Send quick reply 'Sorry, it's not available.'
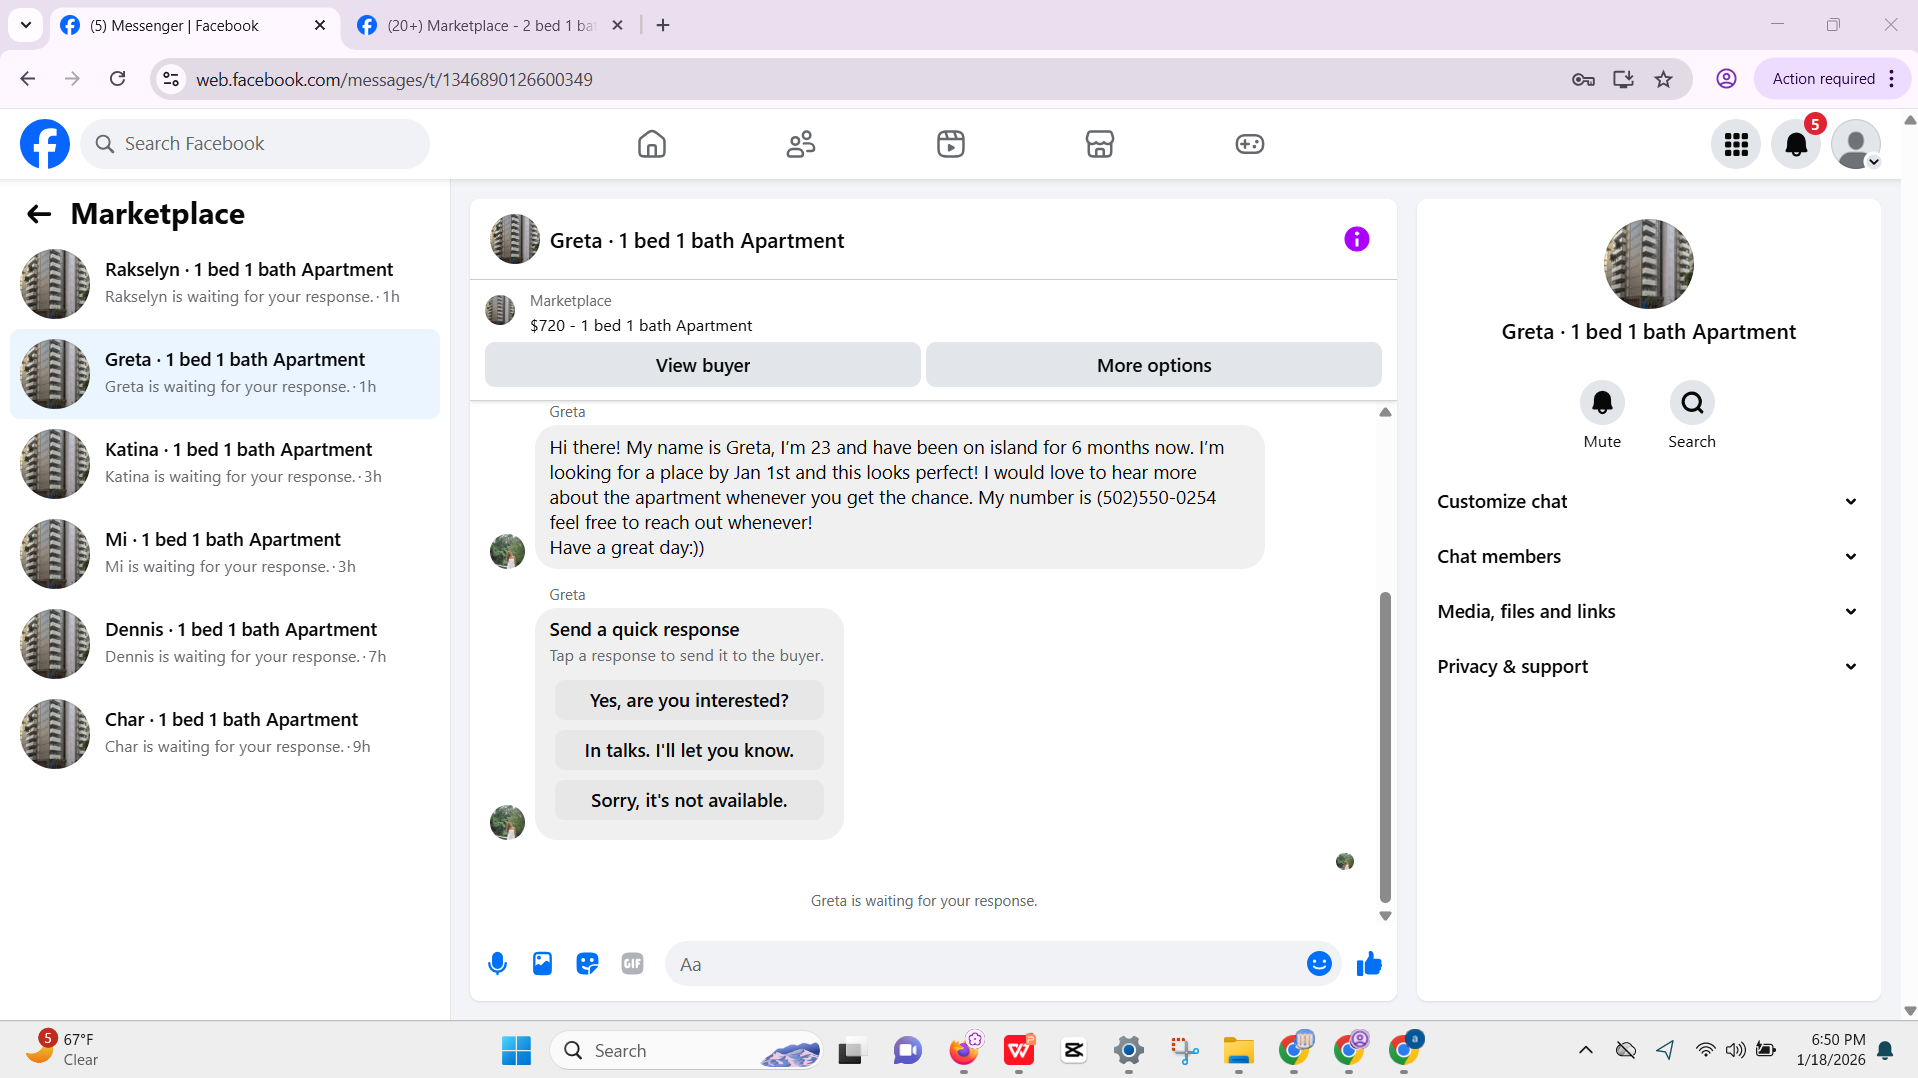This screenshot has width=1918, height=1078. (689, 801)
